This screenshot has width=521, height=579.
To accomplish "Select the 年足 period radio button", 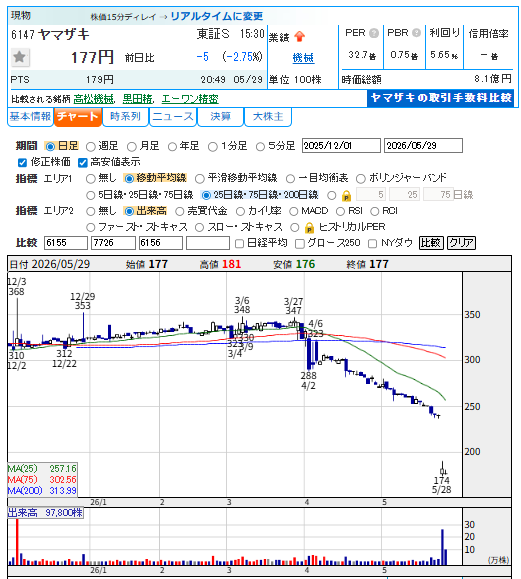I will coord(172,147).
